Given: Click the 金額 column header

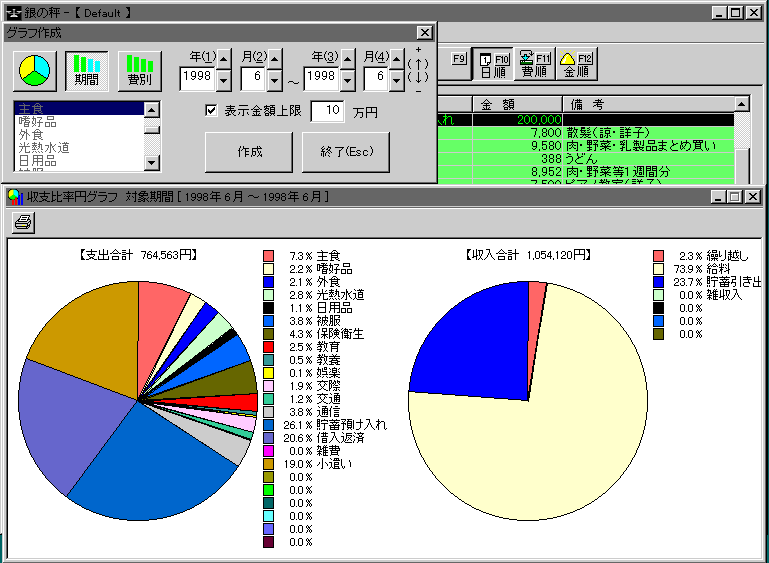Looking at the screenshot, I should [x=517, y=104].
